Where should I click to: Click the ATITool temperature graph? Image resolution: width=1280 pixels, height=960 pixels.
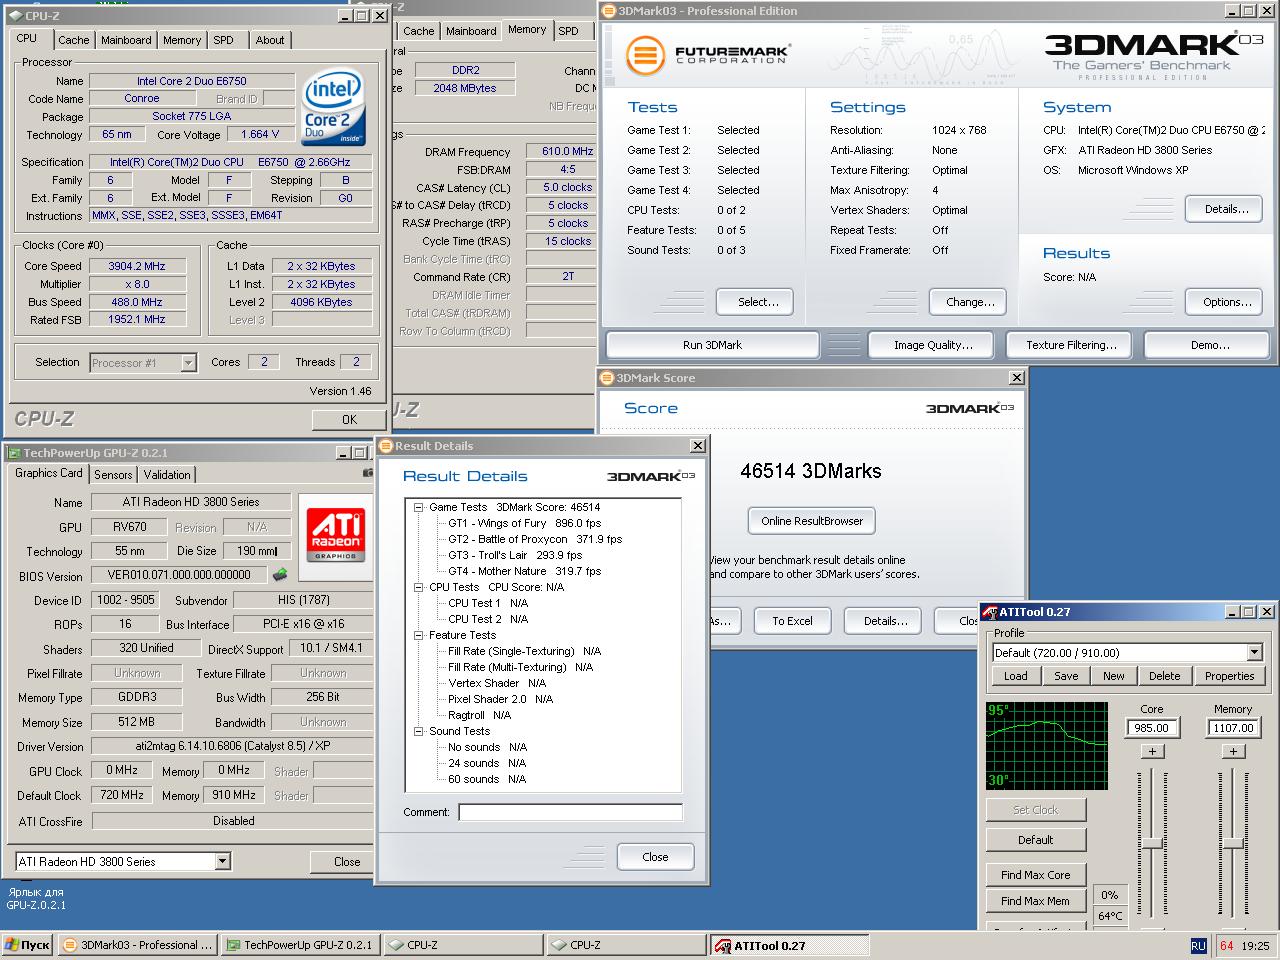tap(1046, 746)
